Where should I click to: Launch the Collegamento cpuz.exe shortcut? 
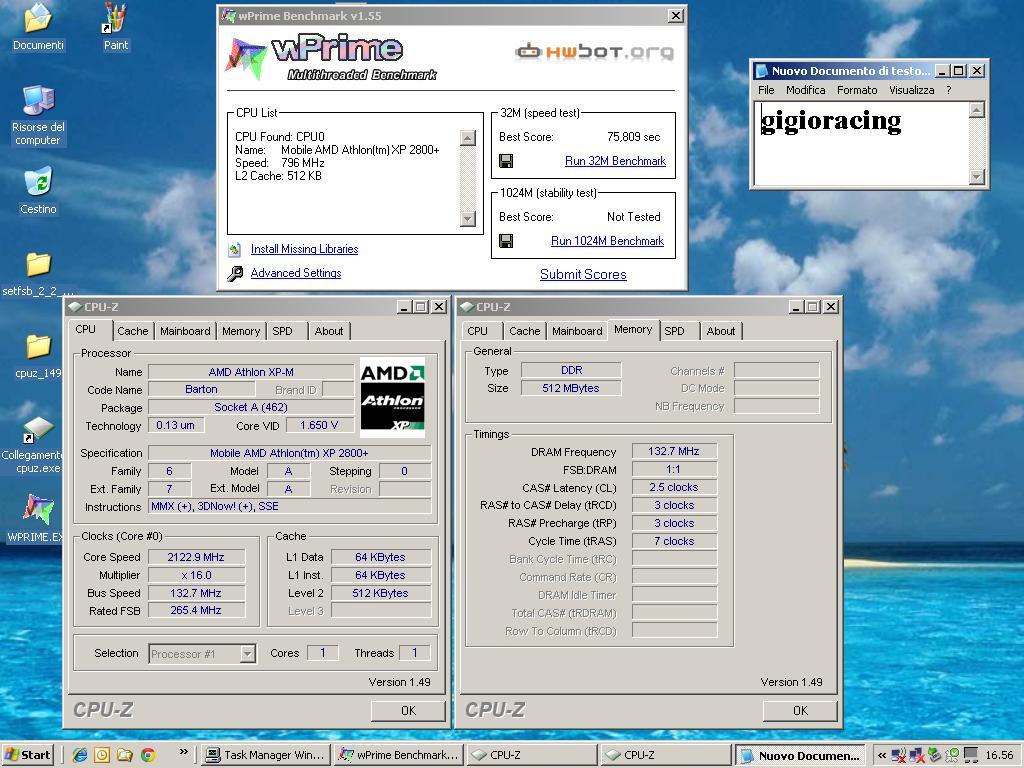38,429
